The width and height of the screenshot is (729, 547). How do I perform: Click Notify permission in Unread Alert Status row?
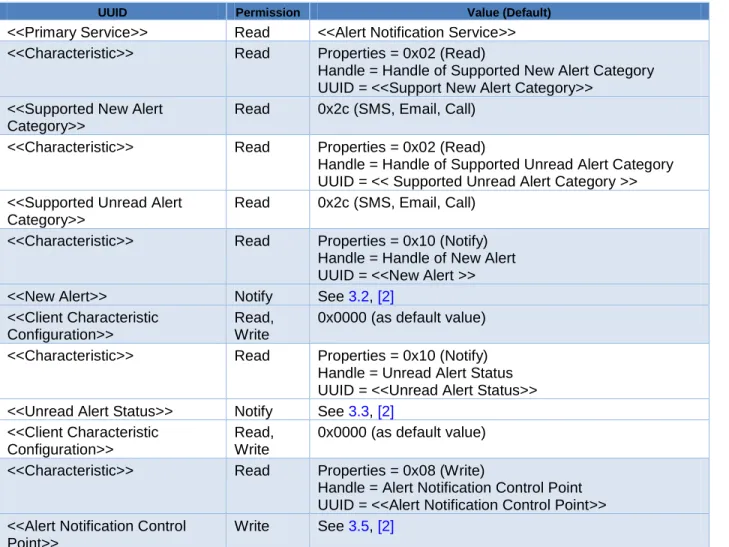(253, 411)
